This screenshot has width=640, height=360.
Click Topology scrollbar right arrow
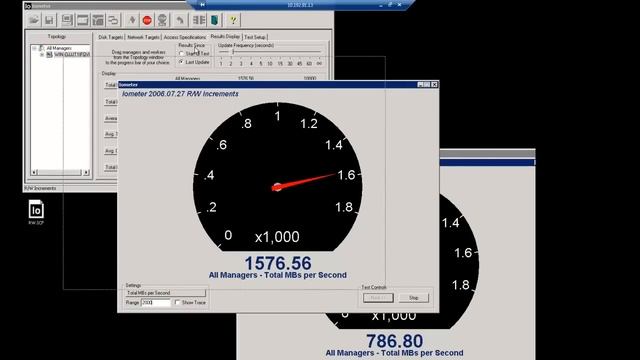(86, 173)
